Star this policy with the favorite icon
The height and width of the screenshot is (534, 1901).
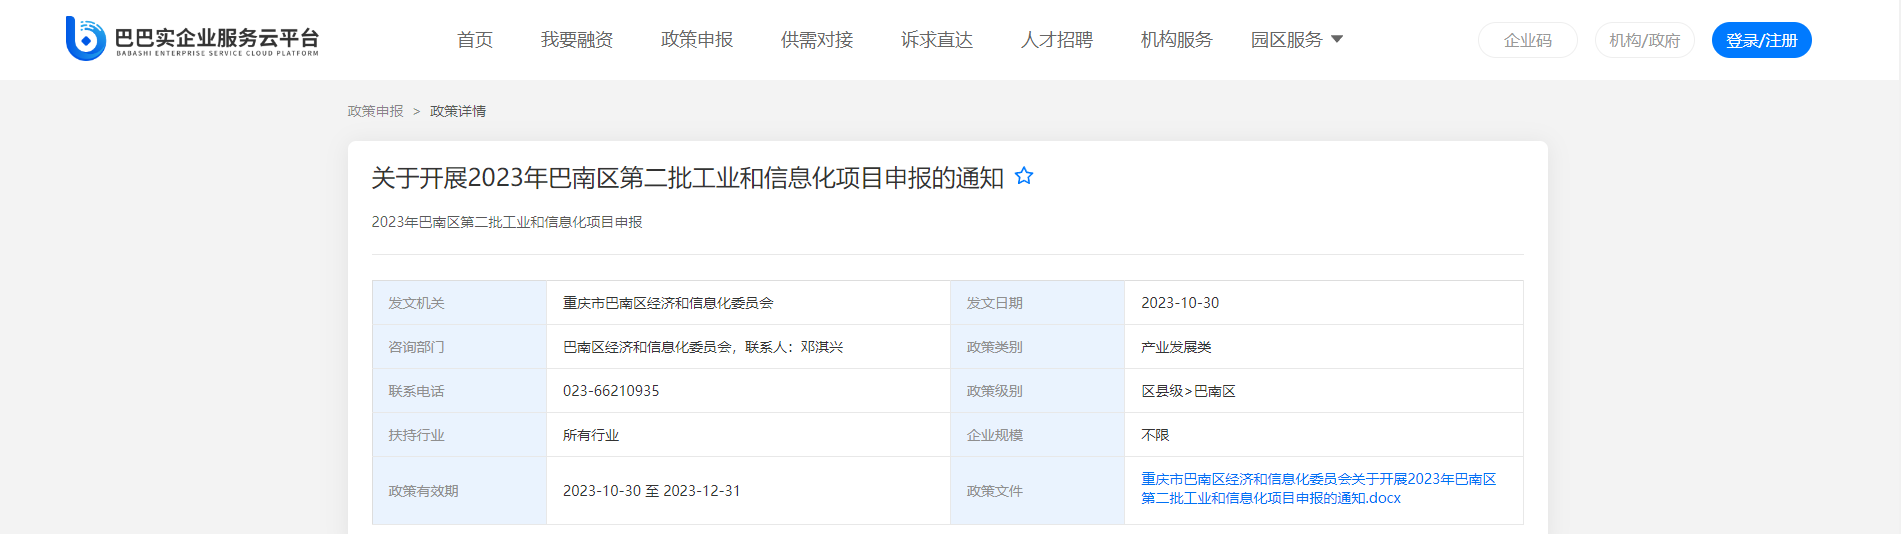pos(1023,177)
